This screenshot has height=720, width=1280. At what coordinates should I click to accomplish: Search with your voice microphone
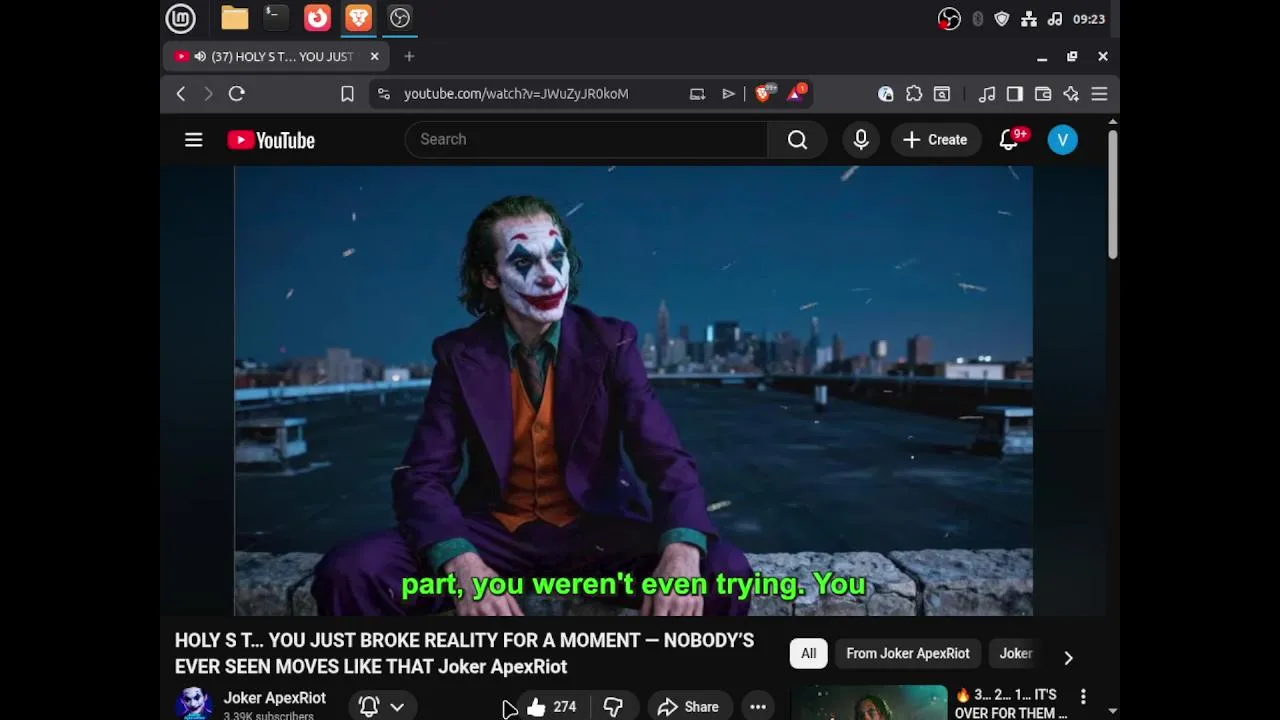click(861, 140)
